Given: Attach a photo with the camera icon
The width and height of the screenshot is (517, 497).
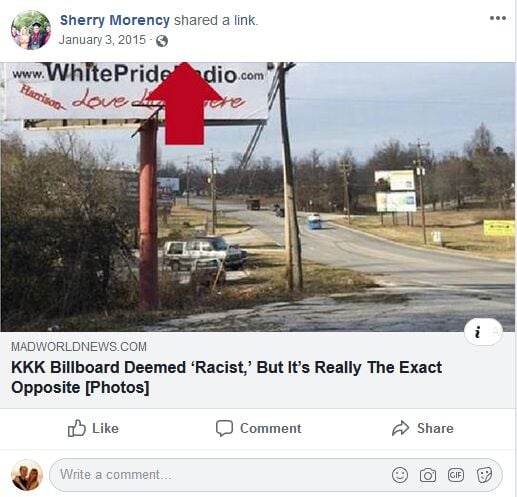Looking at the screenshot, I should point(428,475).
